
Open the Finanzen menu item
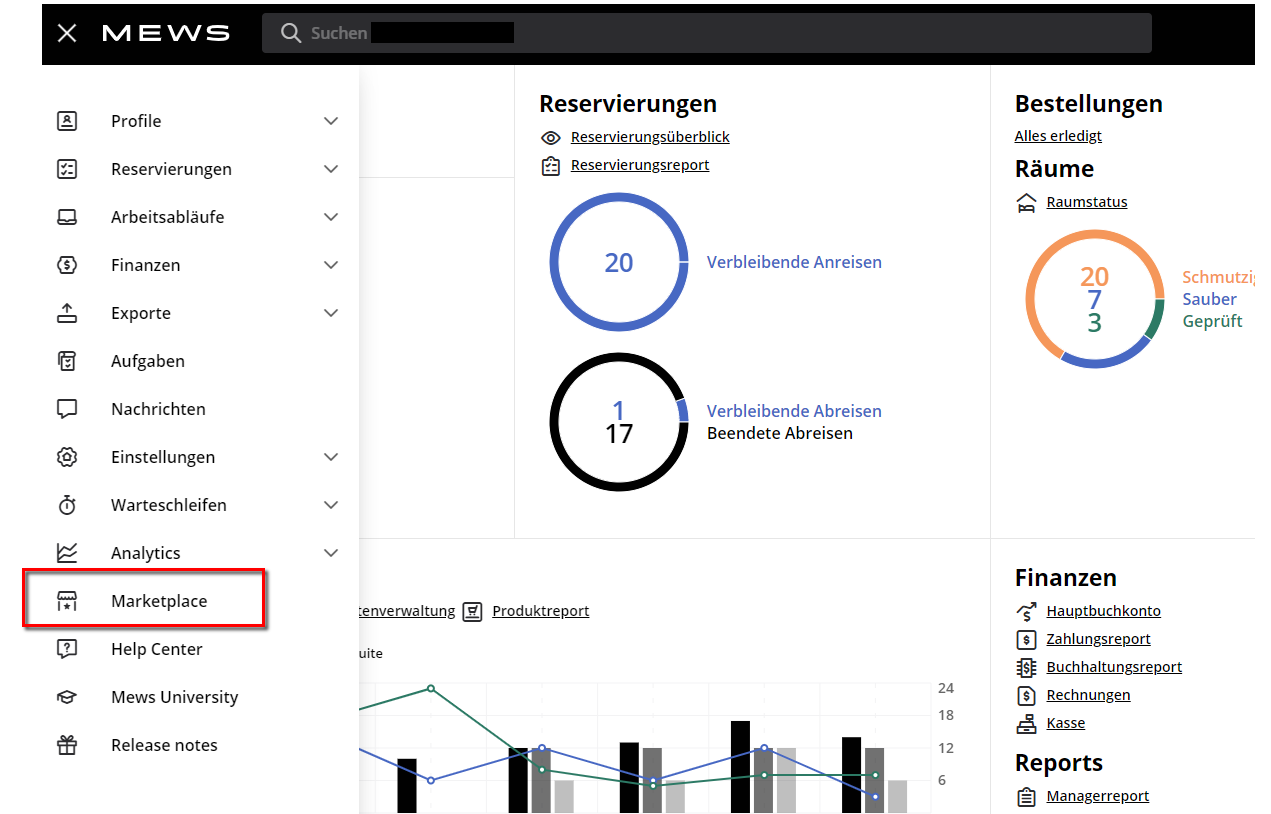[146, 265]
